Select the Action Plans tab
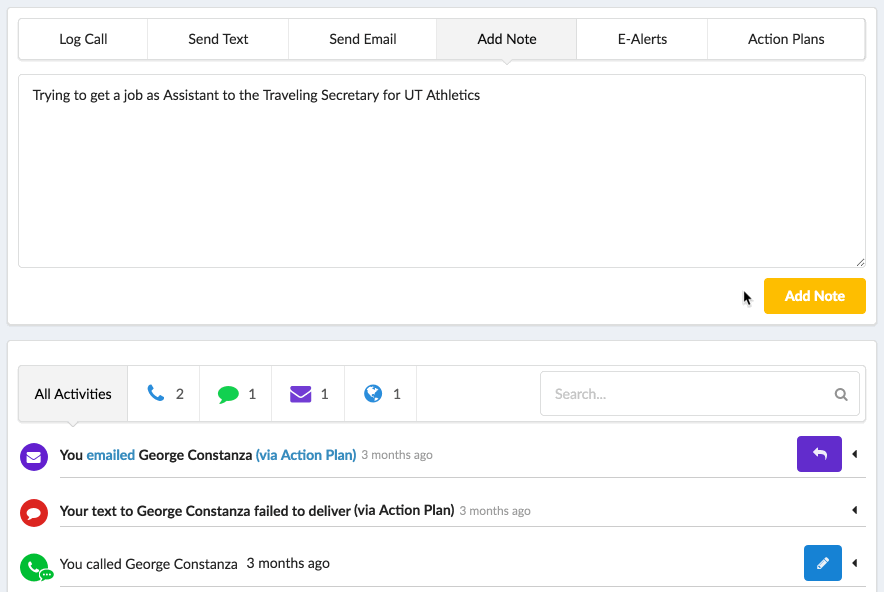The image size is (884, 592). click(x=786, y=39)
